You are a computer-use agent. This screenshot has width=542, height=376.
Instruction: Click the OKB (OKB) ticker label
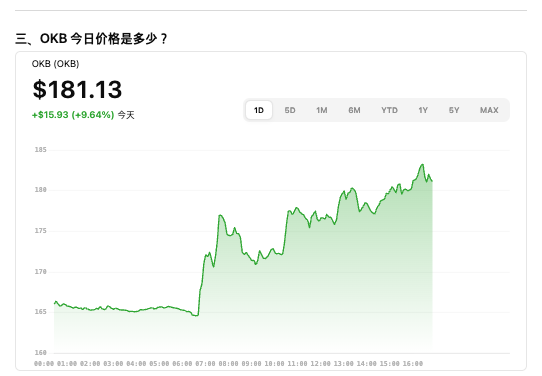pos(55,64)
